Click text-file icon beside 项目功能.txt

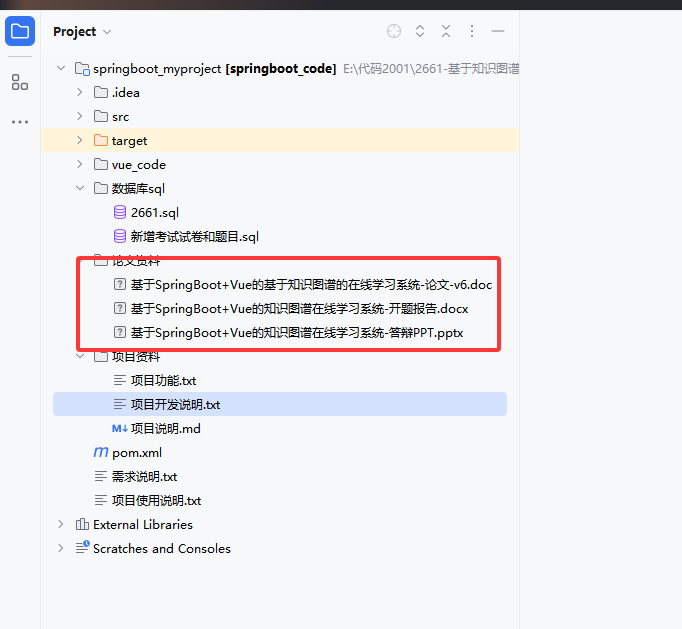pos(120,381)
